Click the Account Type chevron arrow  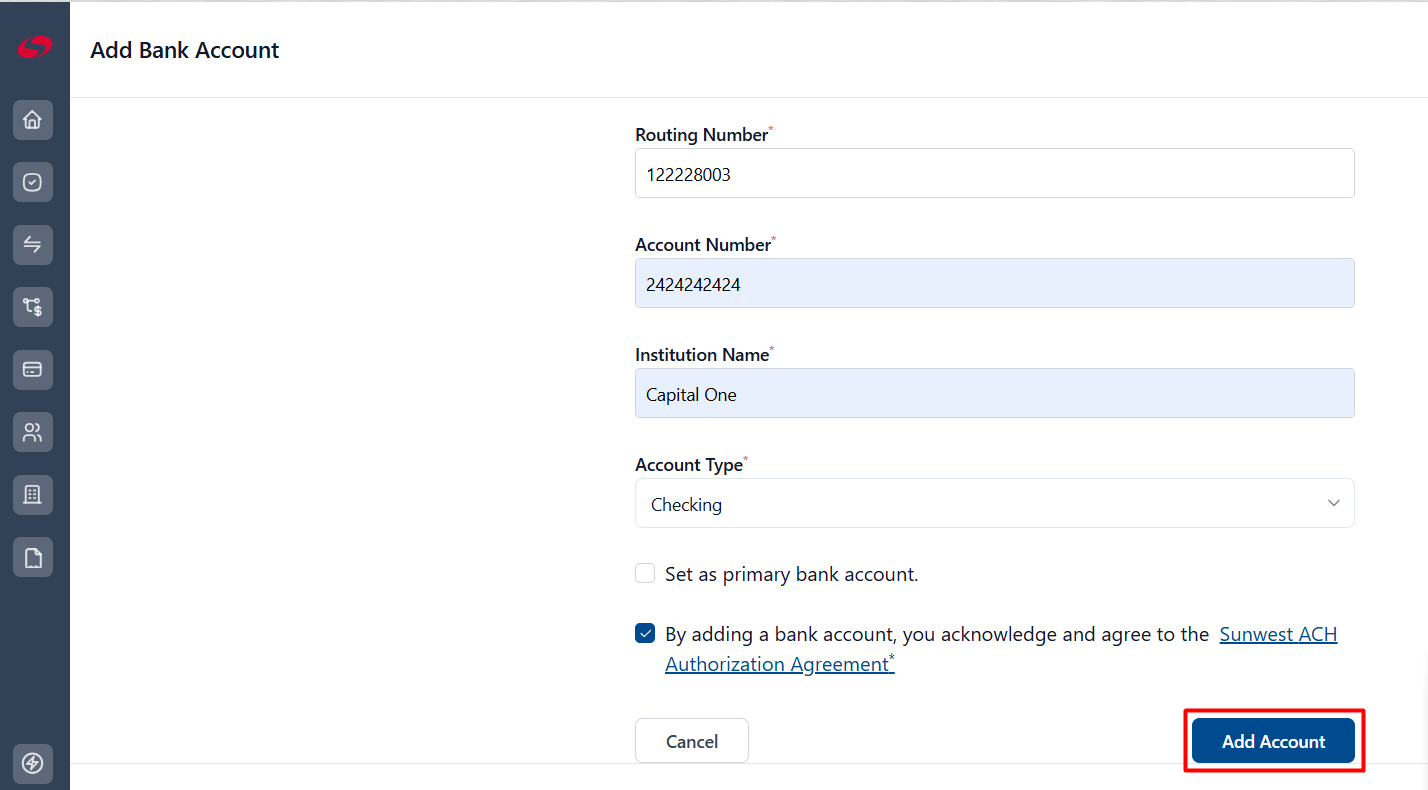(x=1333, y=503)
